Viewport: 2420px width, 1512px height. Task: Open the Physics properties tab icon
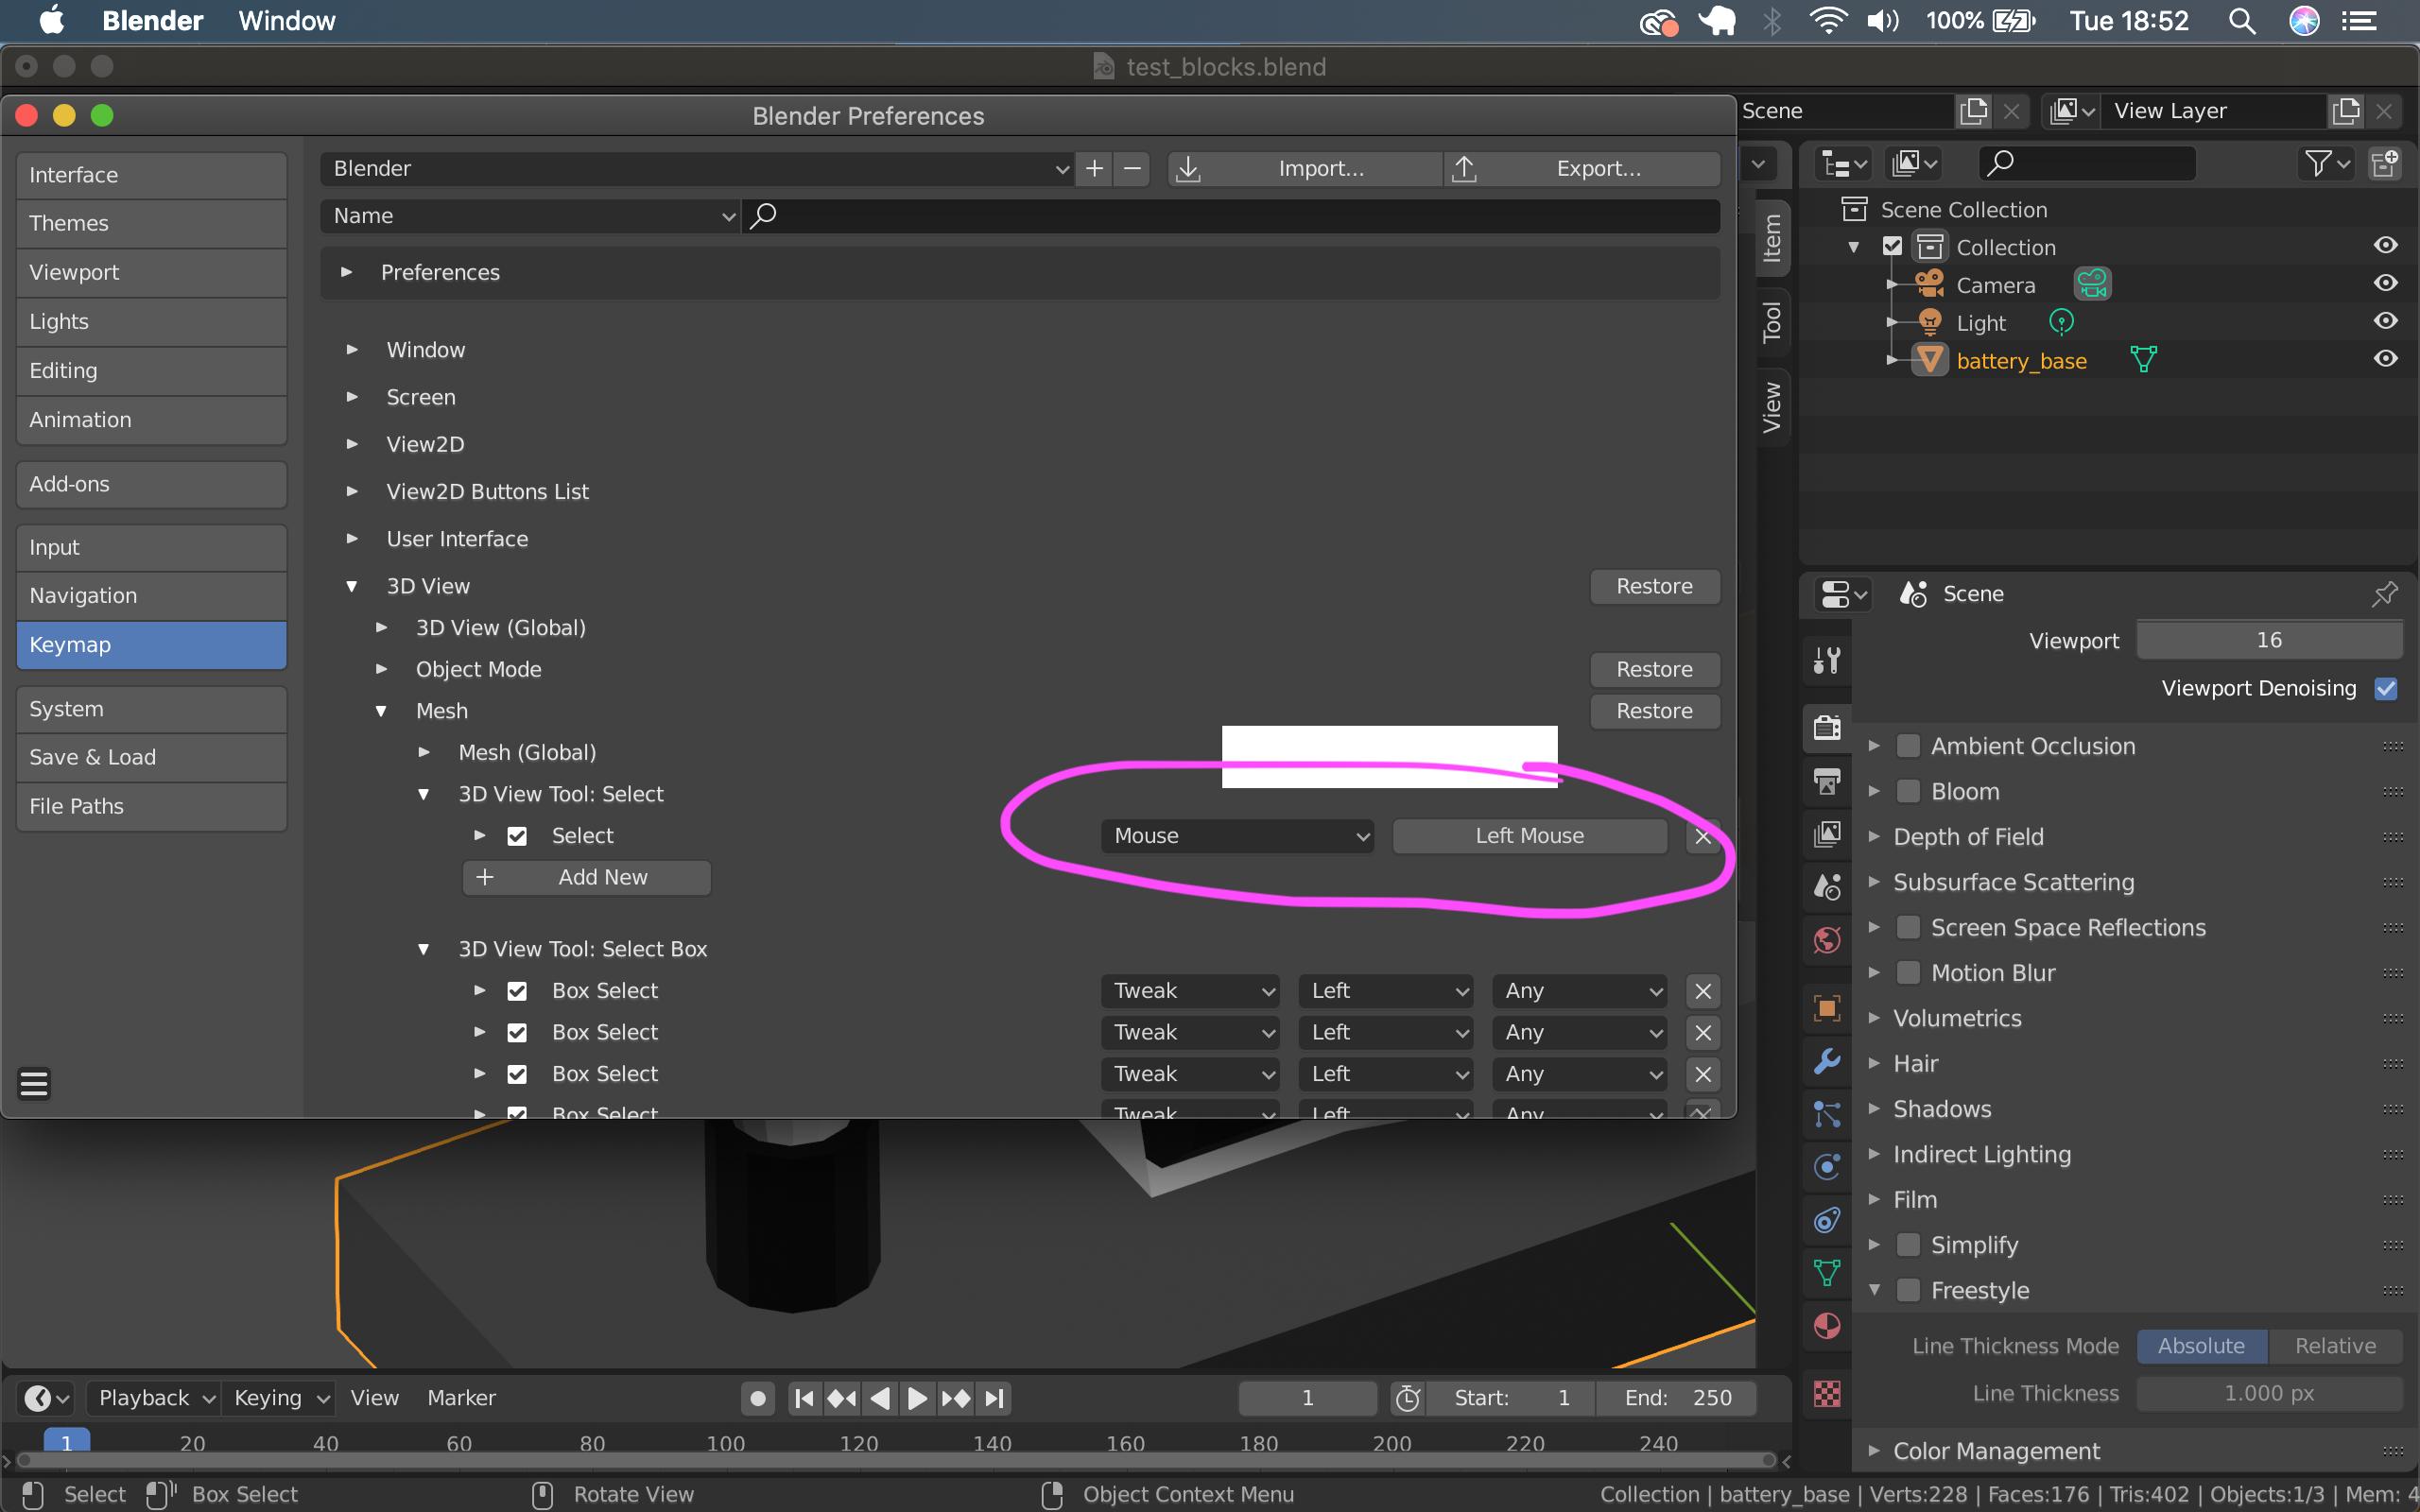point(1827,1167)
